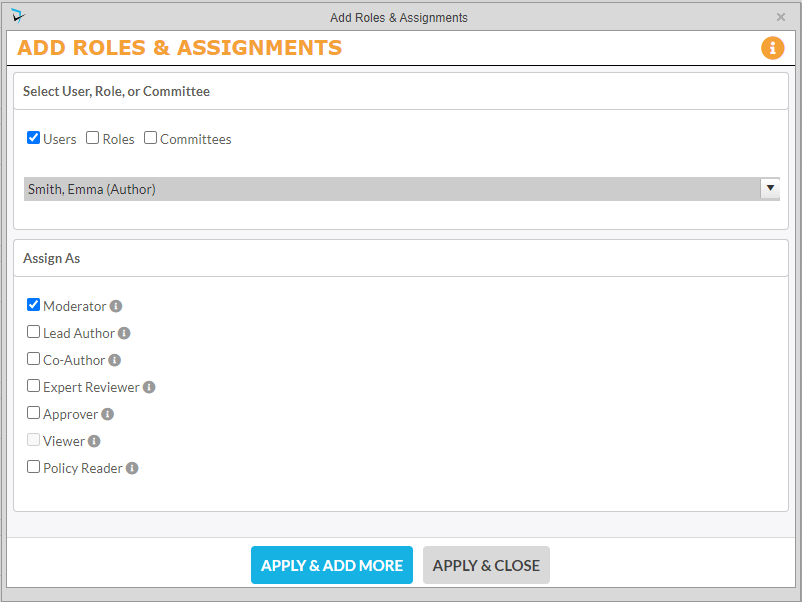802x602 pixels.
Task: Enable the Roles checkbox
Action: 93,138
